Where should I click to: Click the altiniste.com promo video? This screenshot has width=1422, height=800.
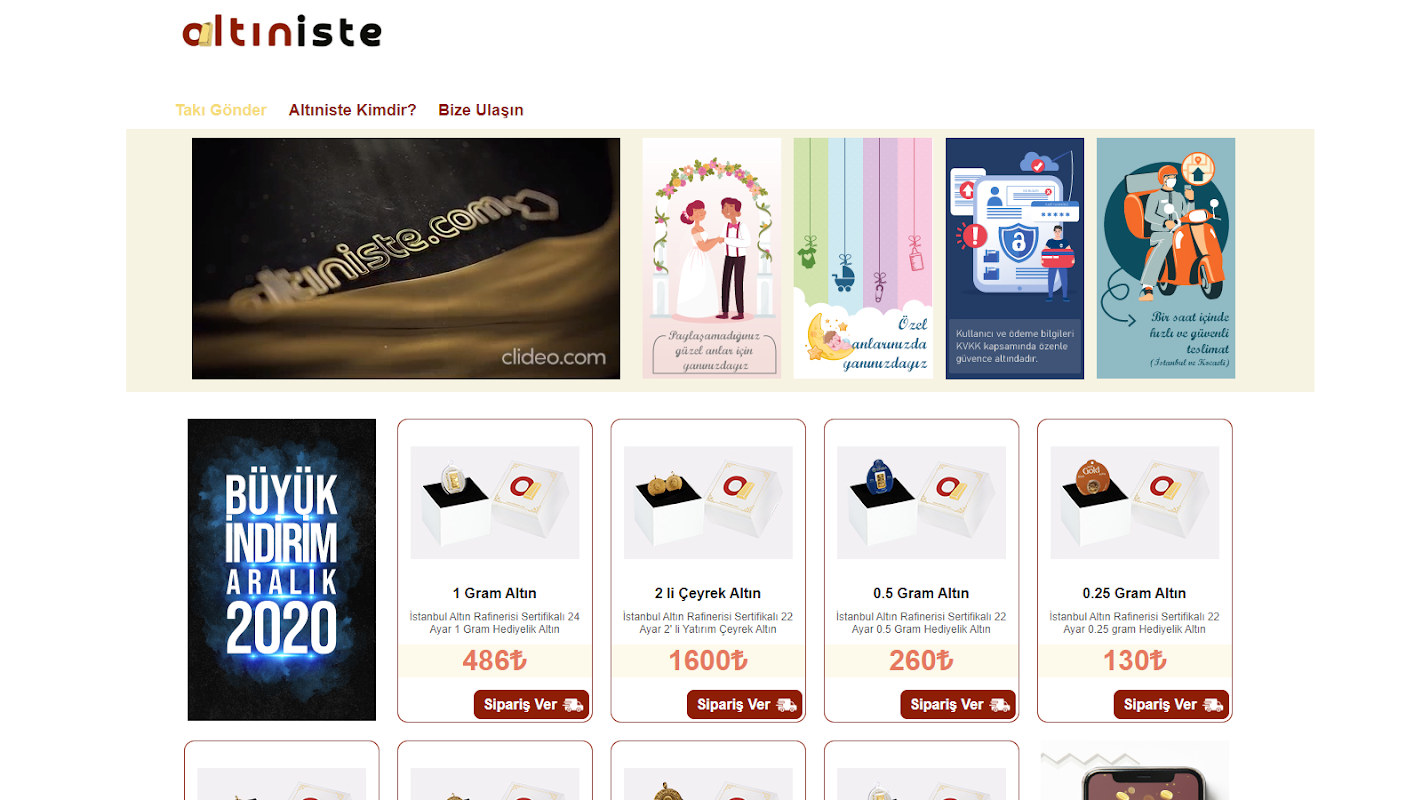(x=406, y=258)
